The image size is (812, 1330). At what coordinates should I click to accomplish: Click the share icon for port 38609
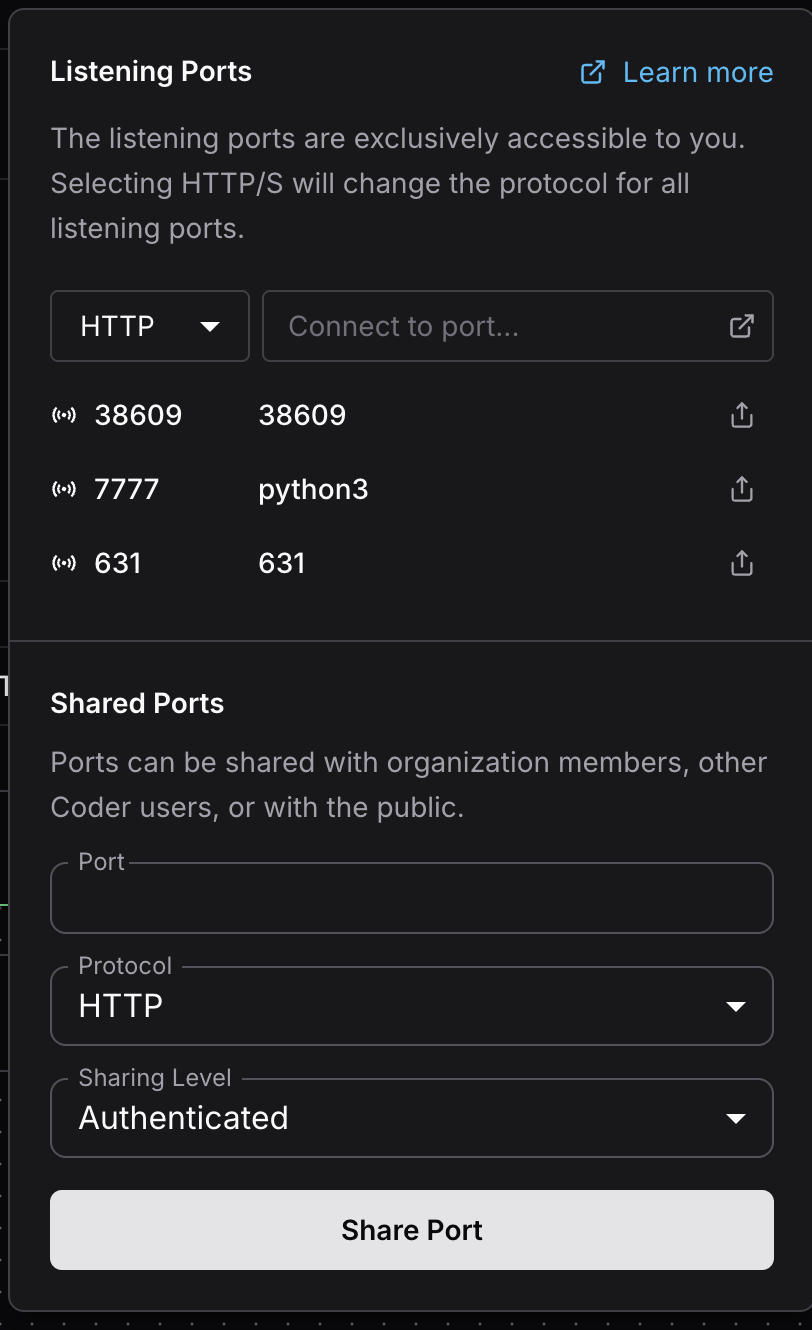741,415
